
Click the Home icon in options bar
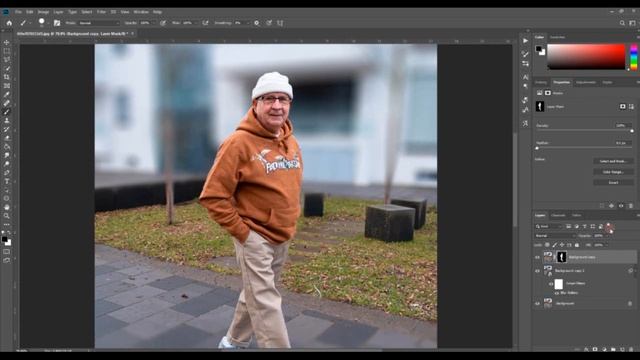(x=9, y=23)
